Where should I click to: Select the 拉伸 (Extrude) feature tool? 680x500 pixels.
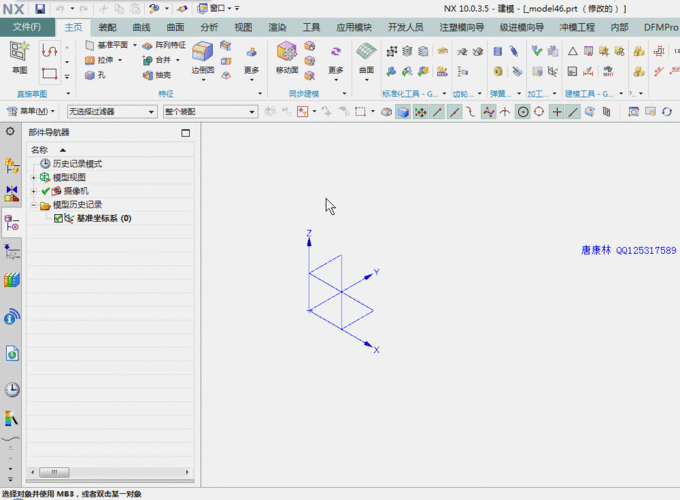coord(99,60)
